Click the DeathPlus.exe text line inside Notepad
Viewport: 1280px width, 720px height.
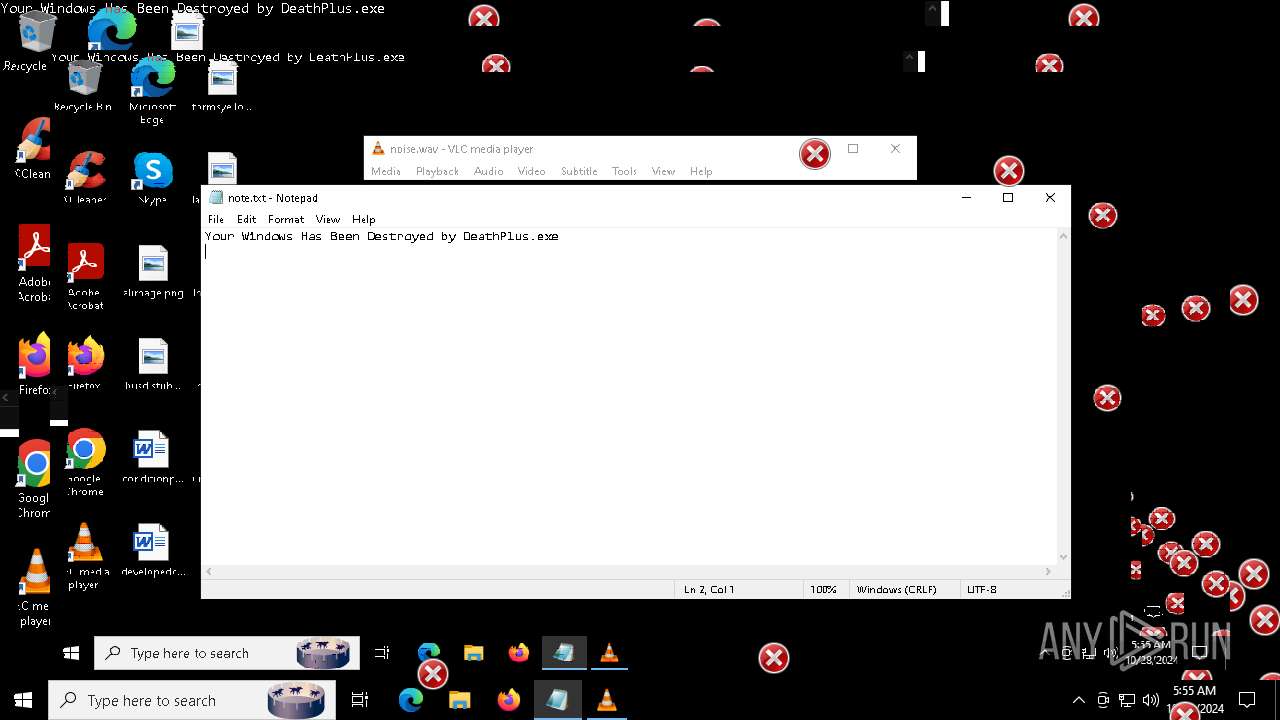point(382,237)
